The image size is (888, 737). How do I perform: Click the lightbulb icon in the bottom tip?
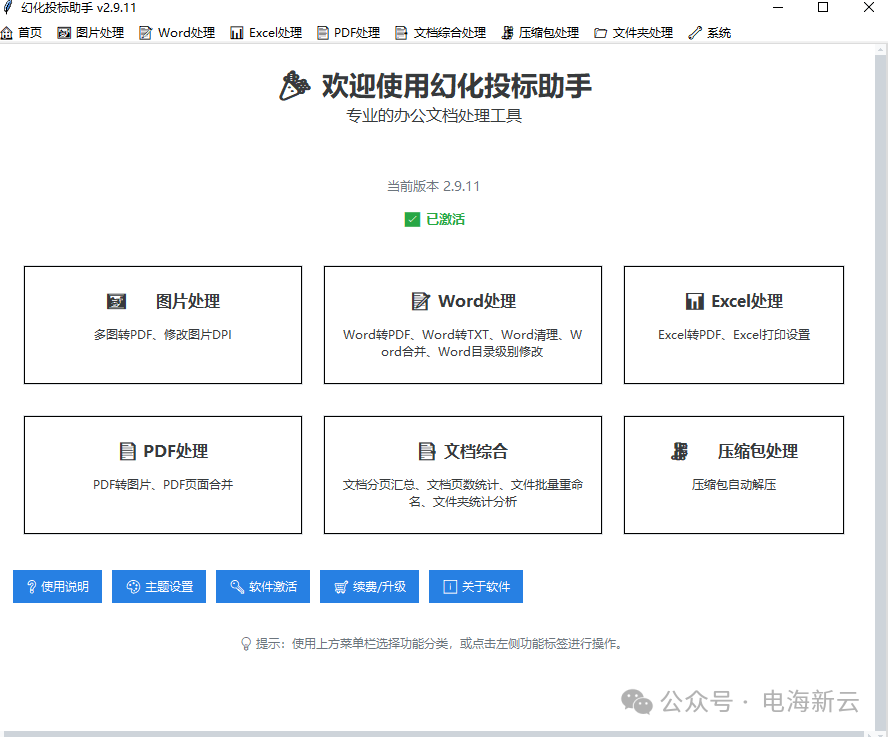point(240,643)
